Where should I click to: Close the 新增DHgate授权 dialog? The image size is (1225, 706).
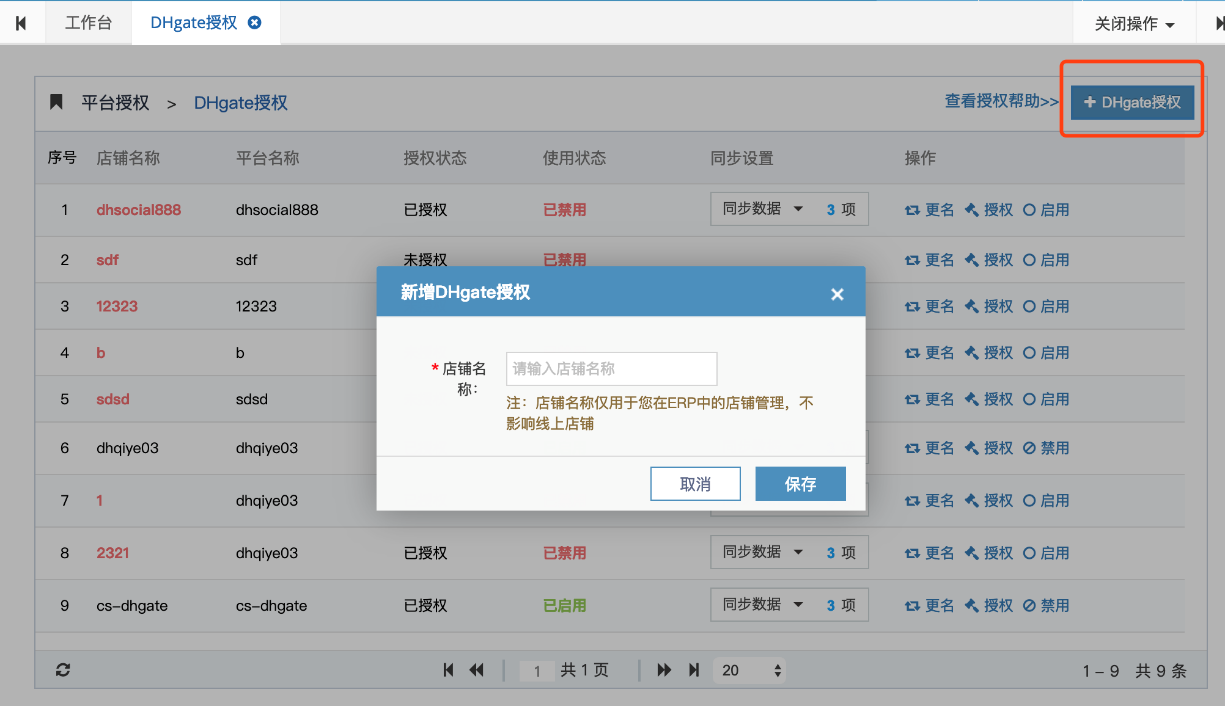pos(837,293)
